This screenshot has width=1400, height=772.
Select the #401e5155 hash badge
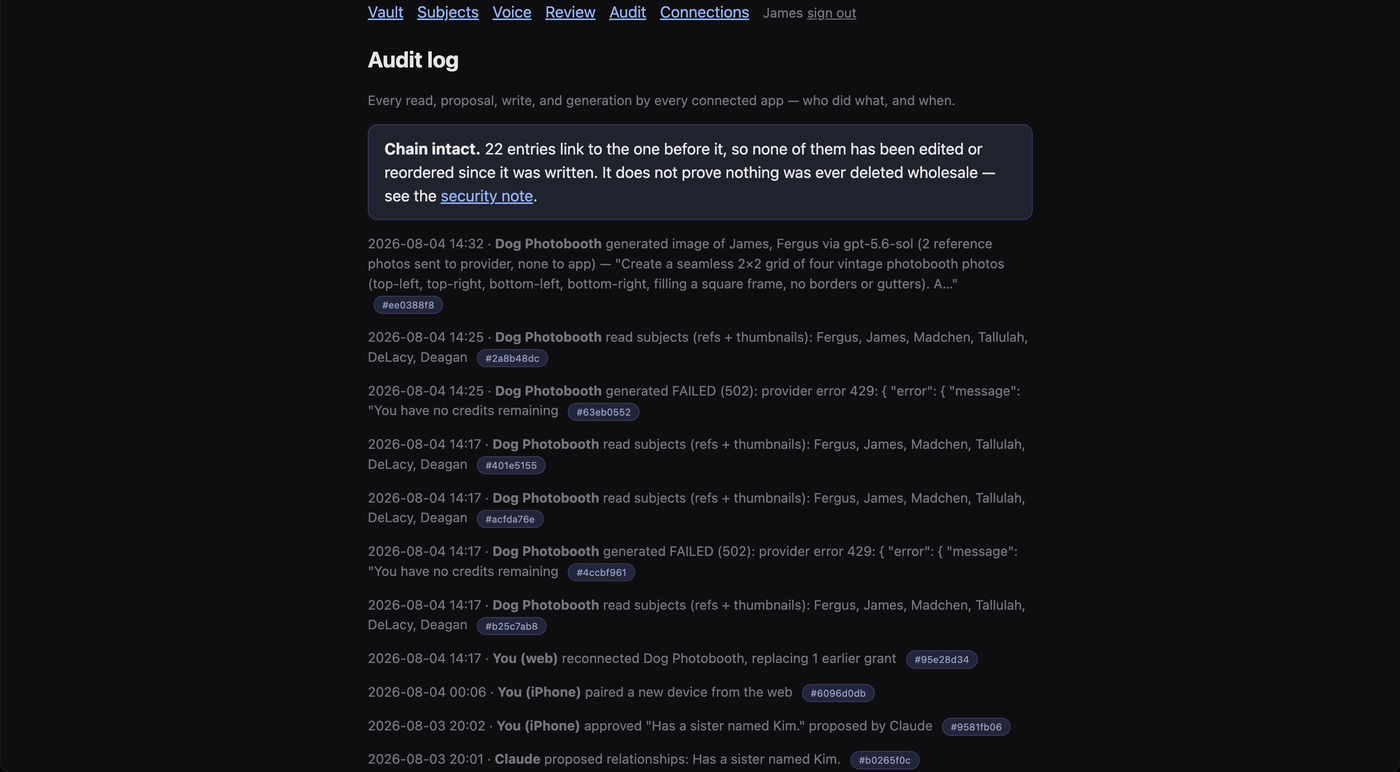(511, 465)
